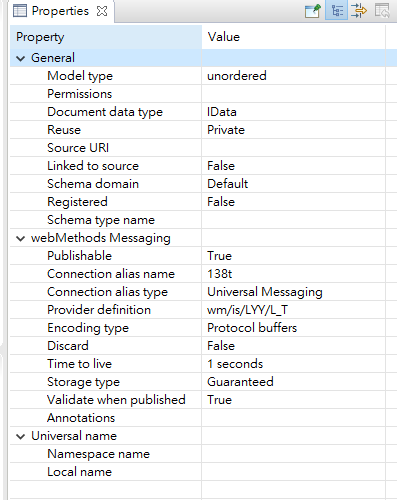
Task: Select Local name property
Action: point(80,472)
